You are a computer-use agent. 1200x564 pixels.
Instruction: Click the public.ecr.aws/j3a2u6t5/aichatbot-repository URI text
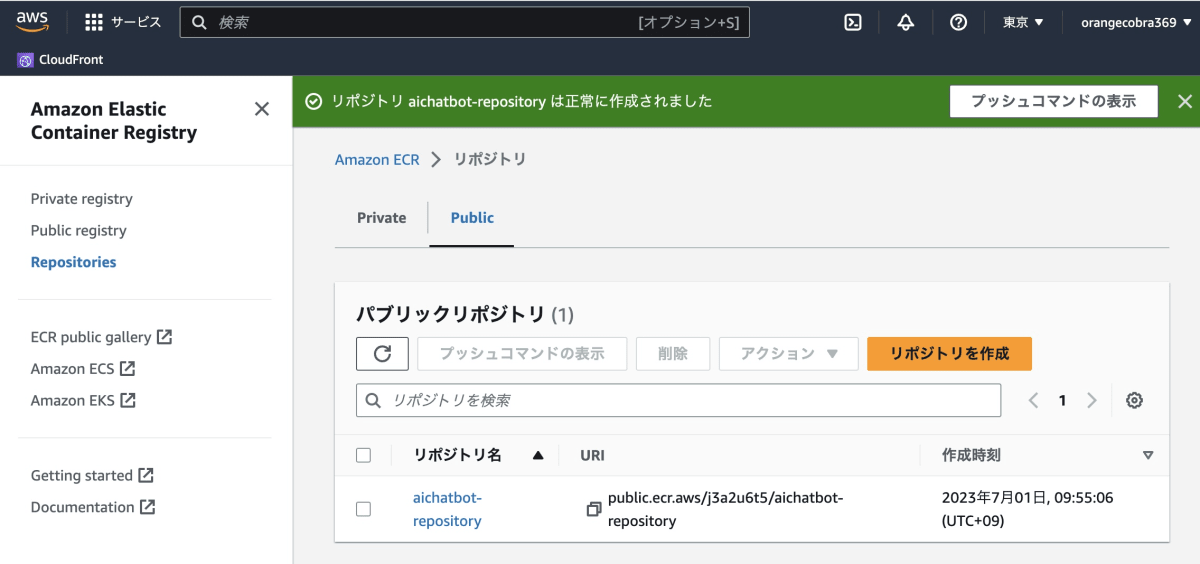[726, 509]
